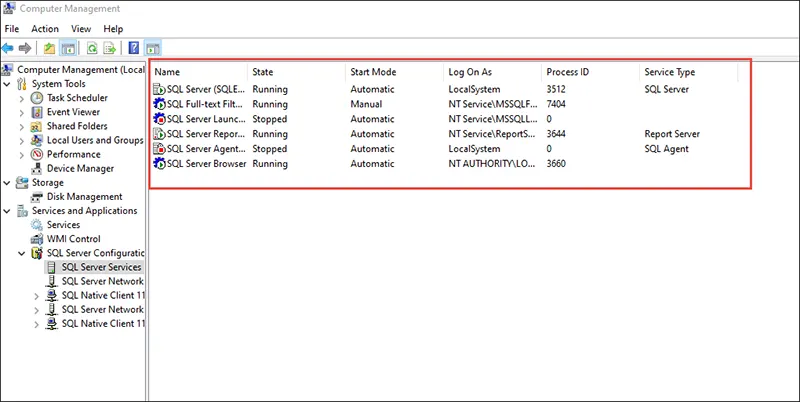This screenshot has height=402, width=800.
Task: Collapse the System Tools node
Action: [7, 84]
